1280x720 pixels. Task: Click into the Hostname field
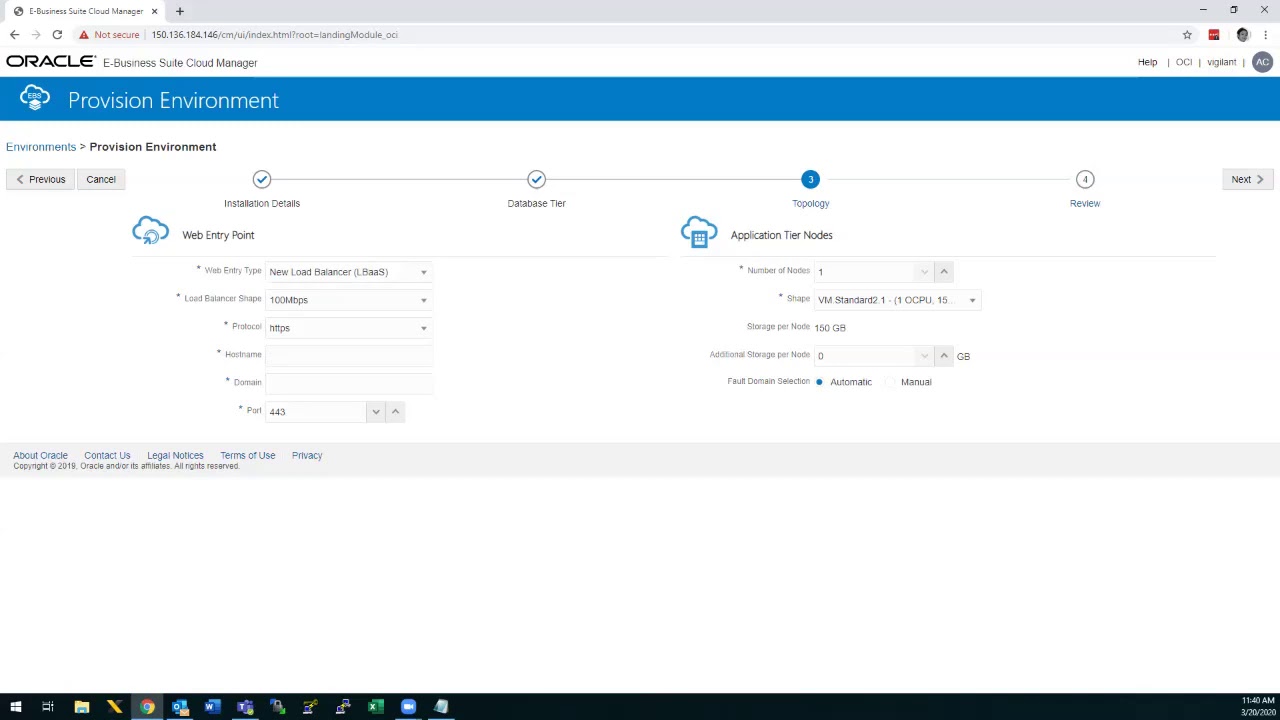point(348,355)
